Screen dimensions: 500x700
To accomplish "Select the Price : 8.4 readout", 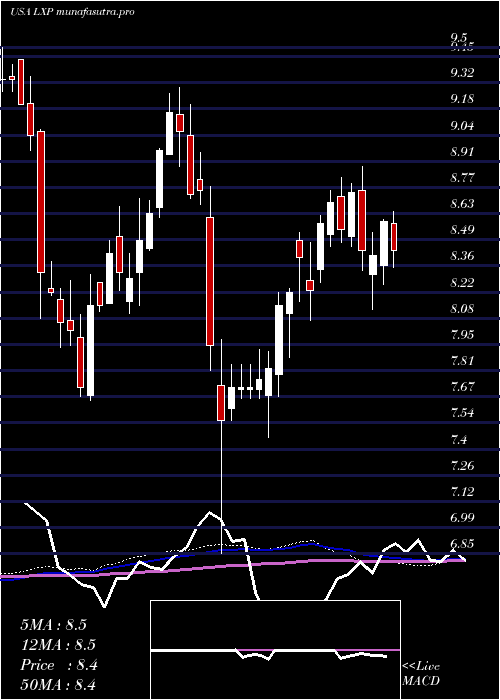I will (x=59, y=665).
